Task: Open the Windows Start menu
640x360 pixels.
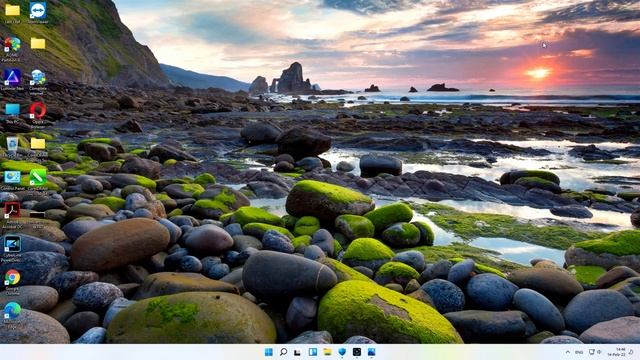Action: (x=269, y=352)
